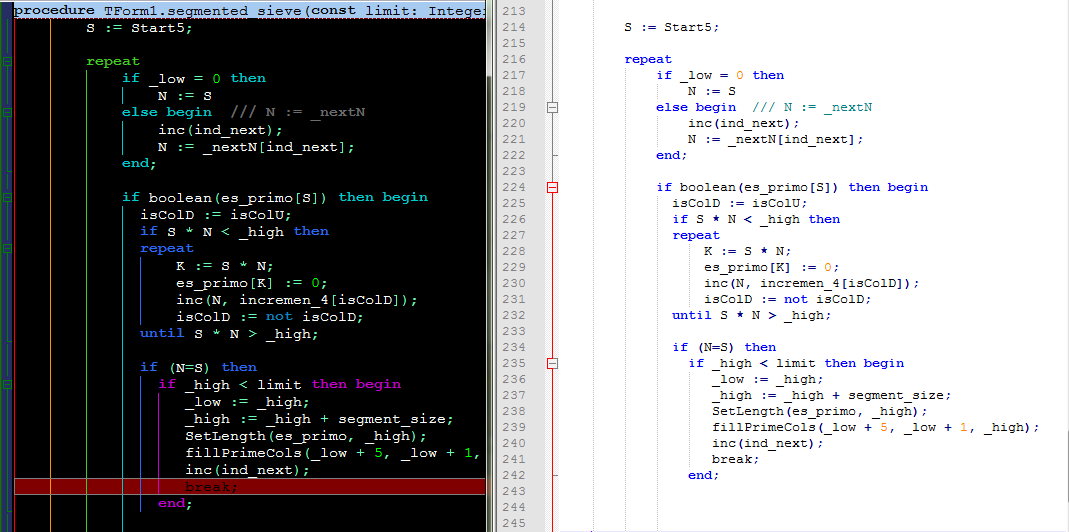Click line number 228 in the gutter
This screenshot has height=532, width=1069.
tap(513, 251)
